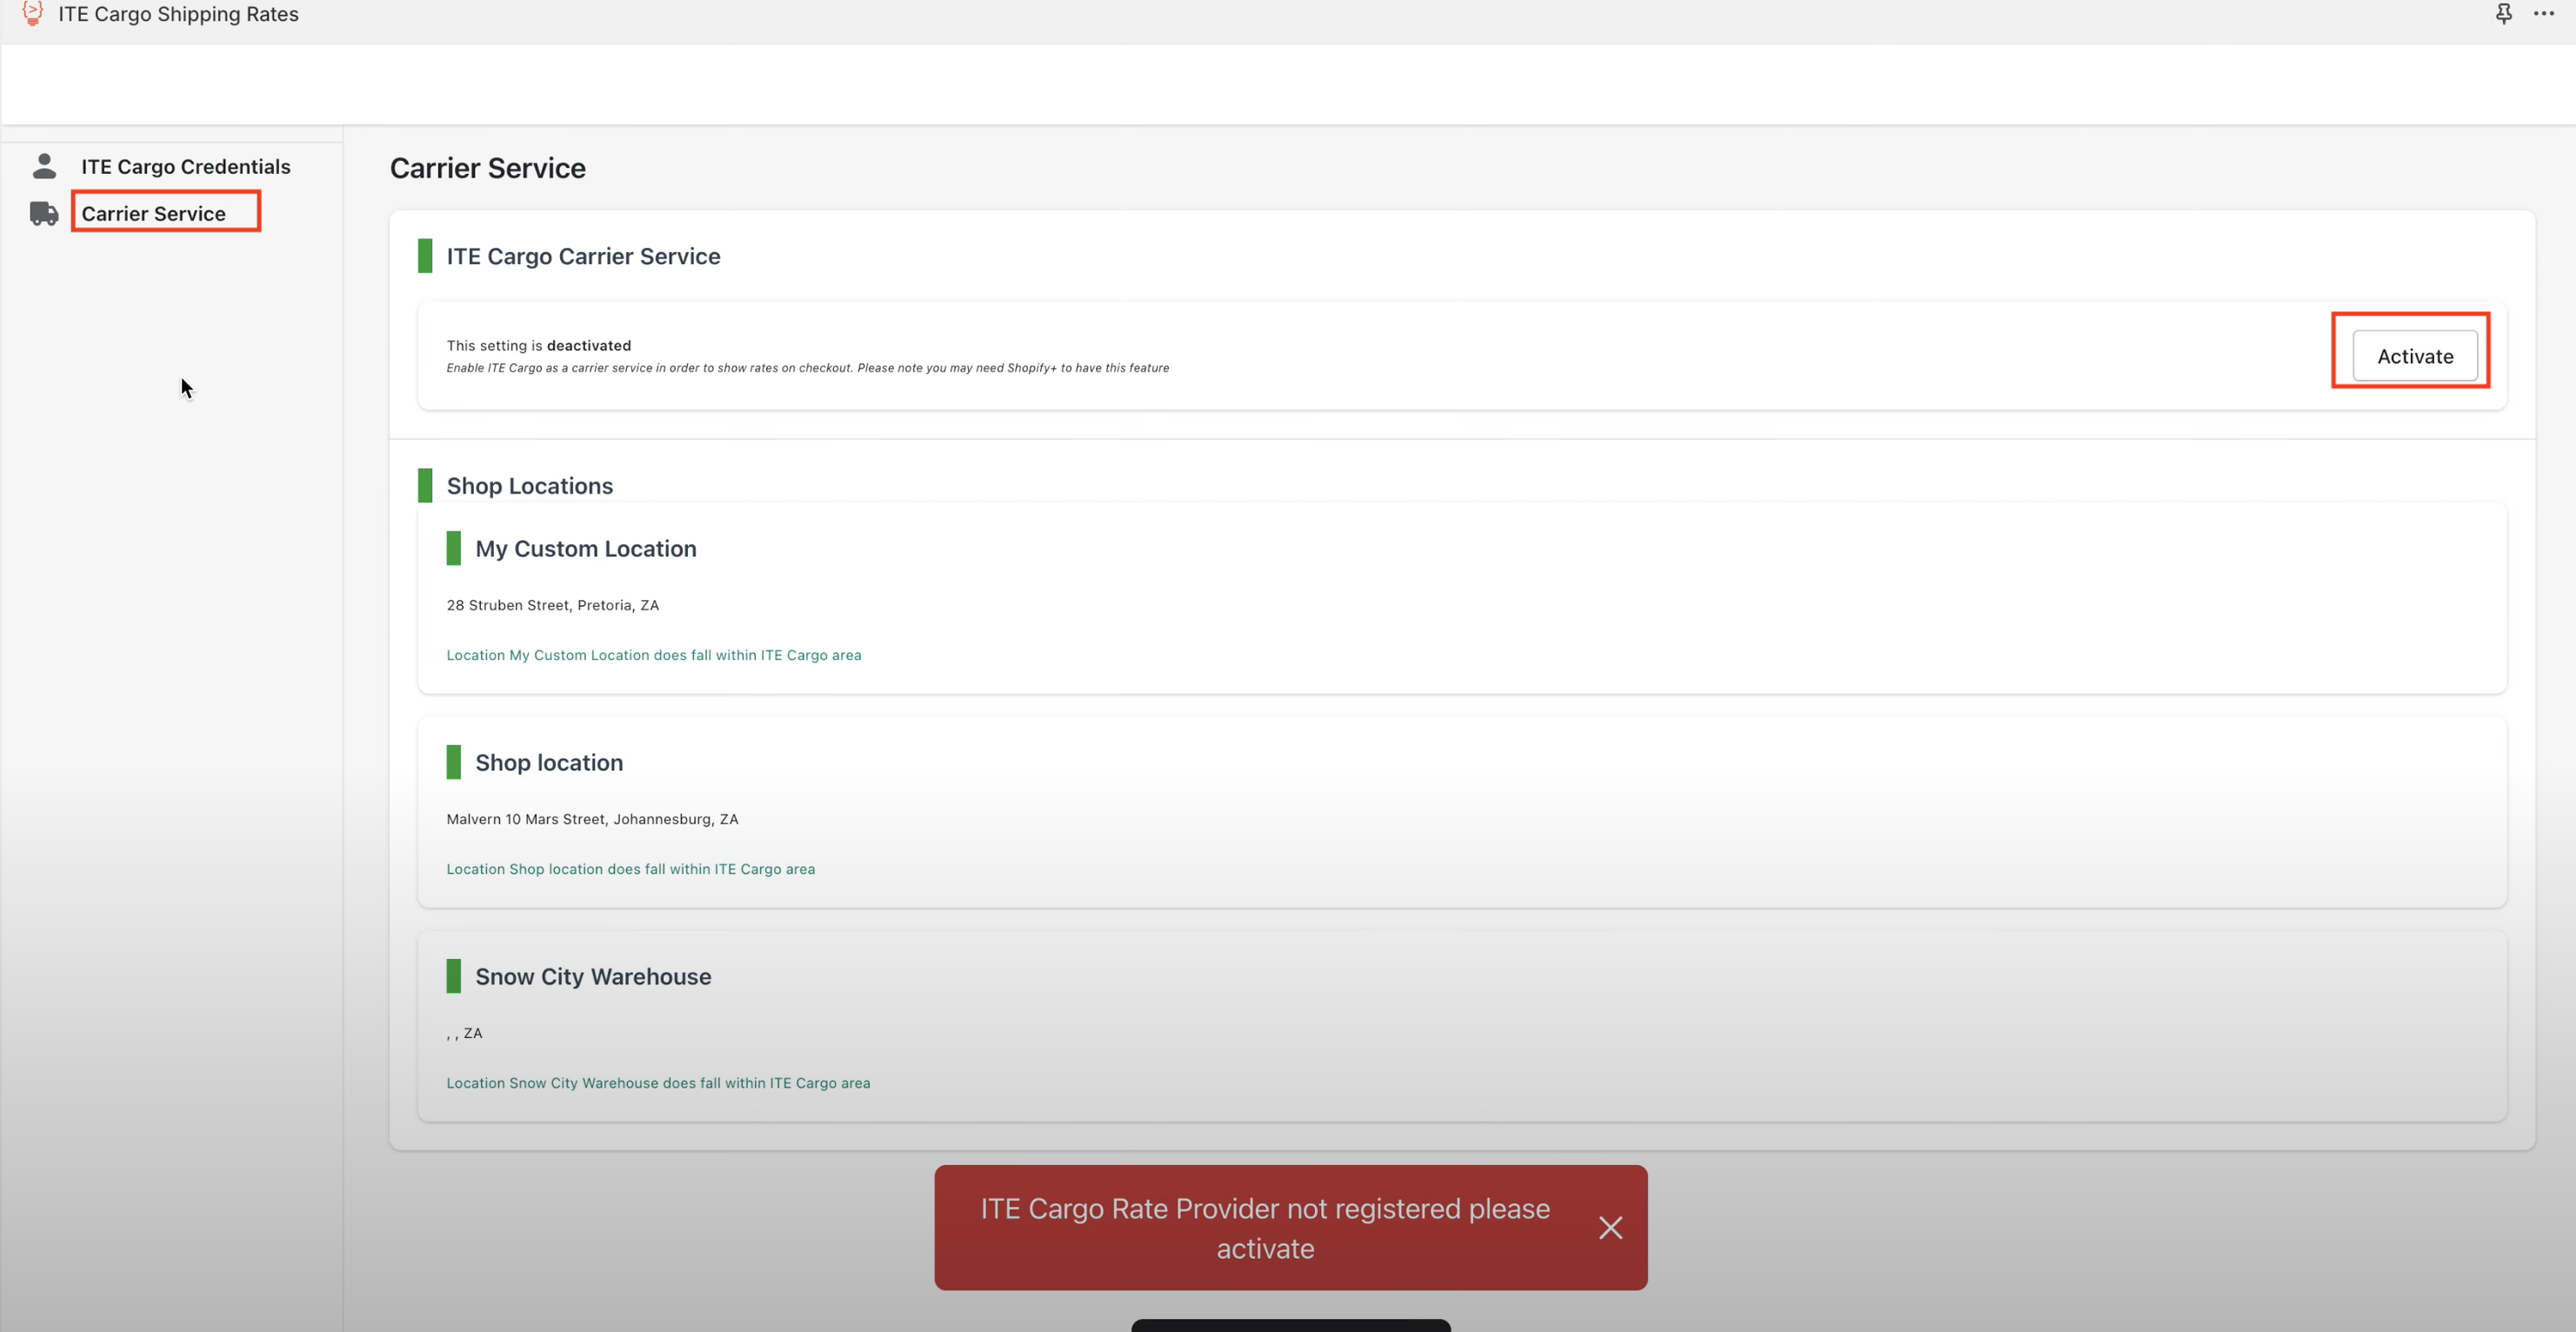Image resolution: width=2576 pixels, height=1332 pixels.
Task: Click the Snow City Warehouse heading
Action: (593, 977)
